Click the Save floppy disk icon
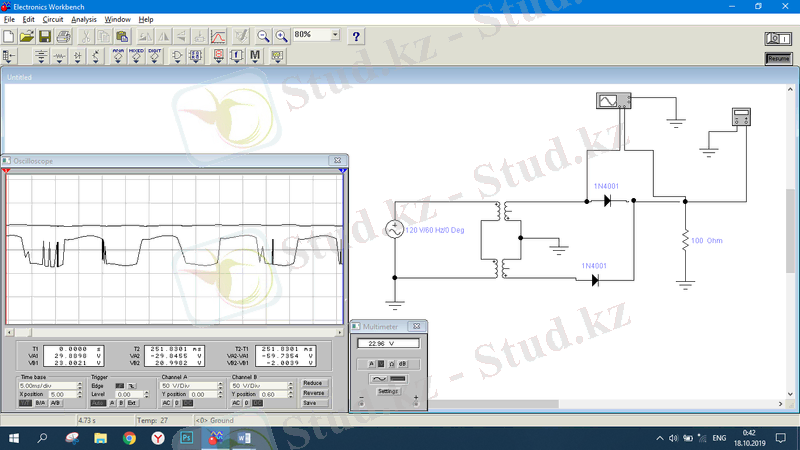 tap(44, 36)
